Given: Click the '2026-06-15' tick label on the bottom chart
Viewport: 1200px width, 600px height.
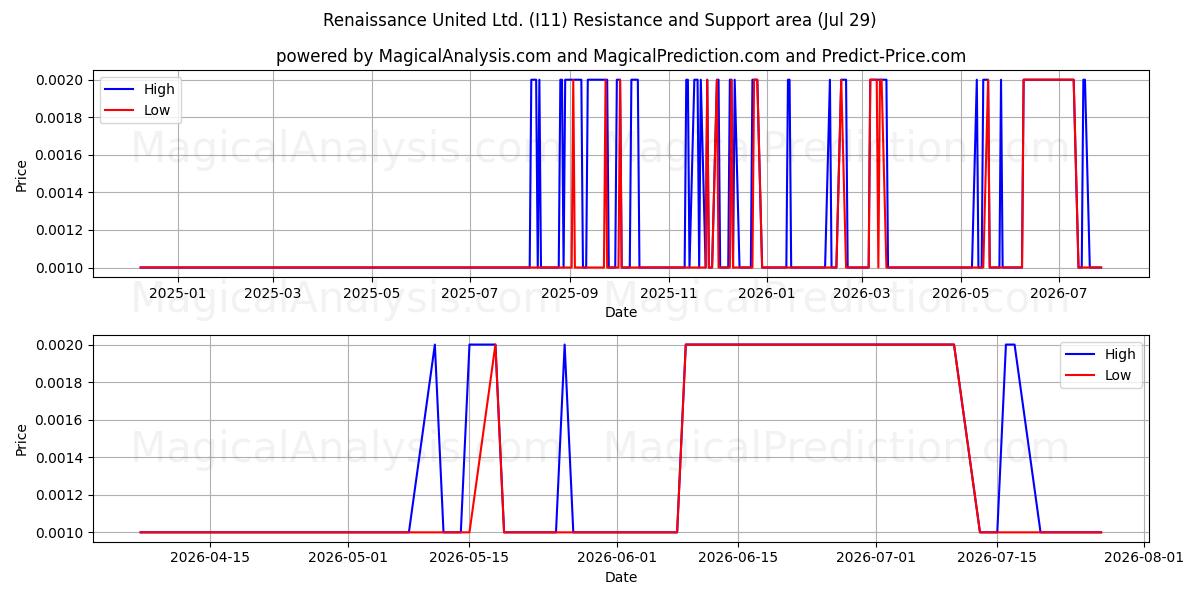Looking at the screenshot, I should pos(738,558).
